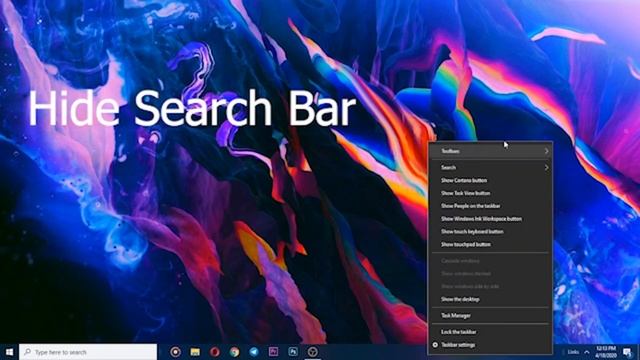Open File Explorer from the taskbar
Screen dimensions: 640x360
195,352
